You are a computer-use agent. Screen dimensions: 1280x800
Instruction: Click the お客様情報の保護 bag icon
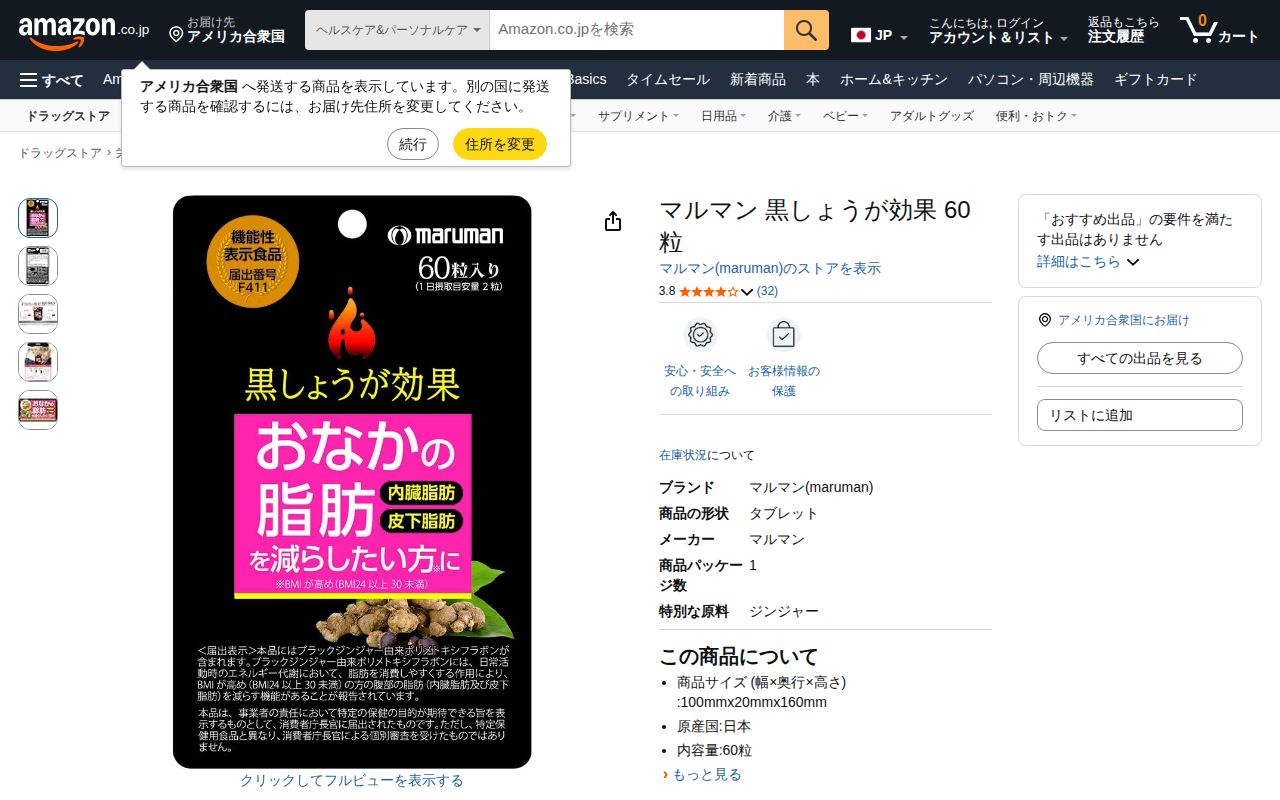click(x=784, y=335)
